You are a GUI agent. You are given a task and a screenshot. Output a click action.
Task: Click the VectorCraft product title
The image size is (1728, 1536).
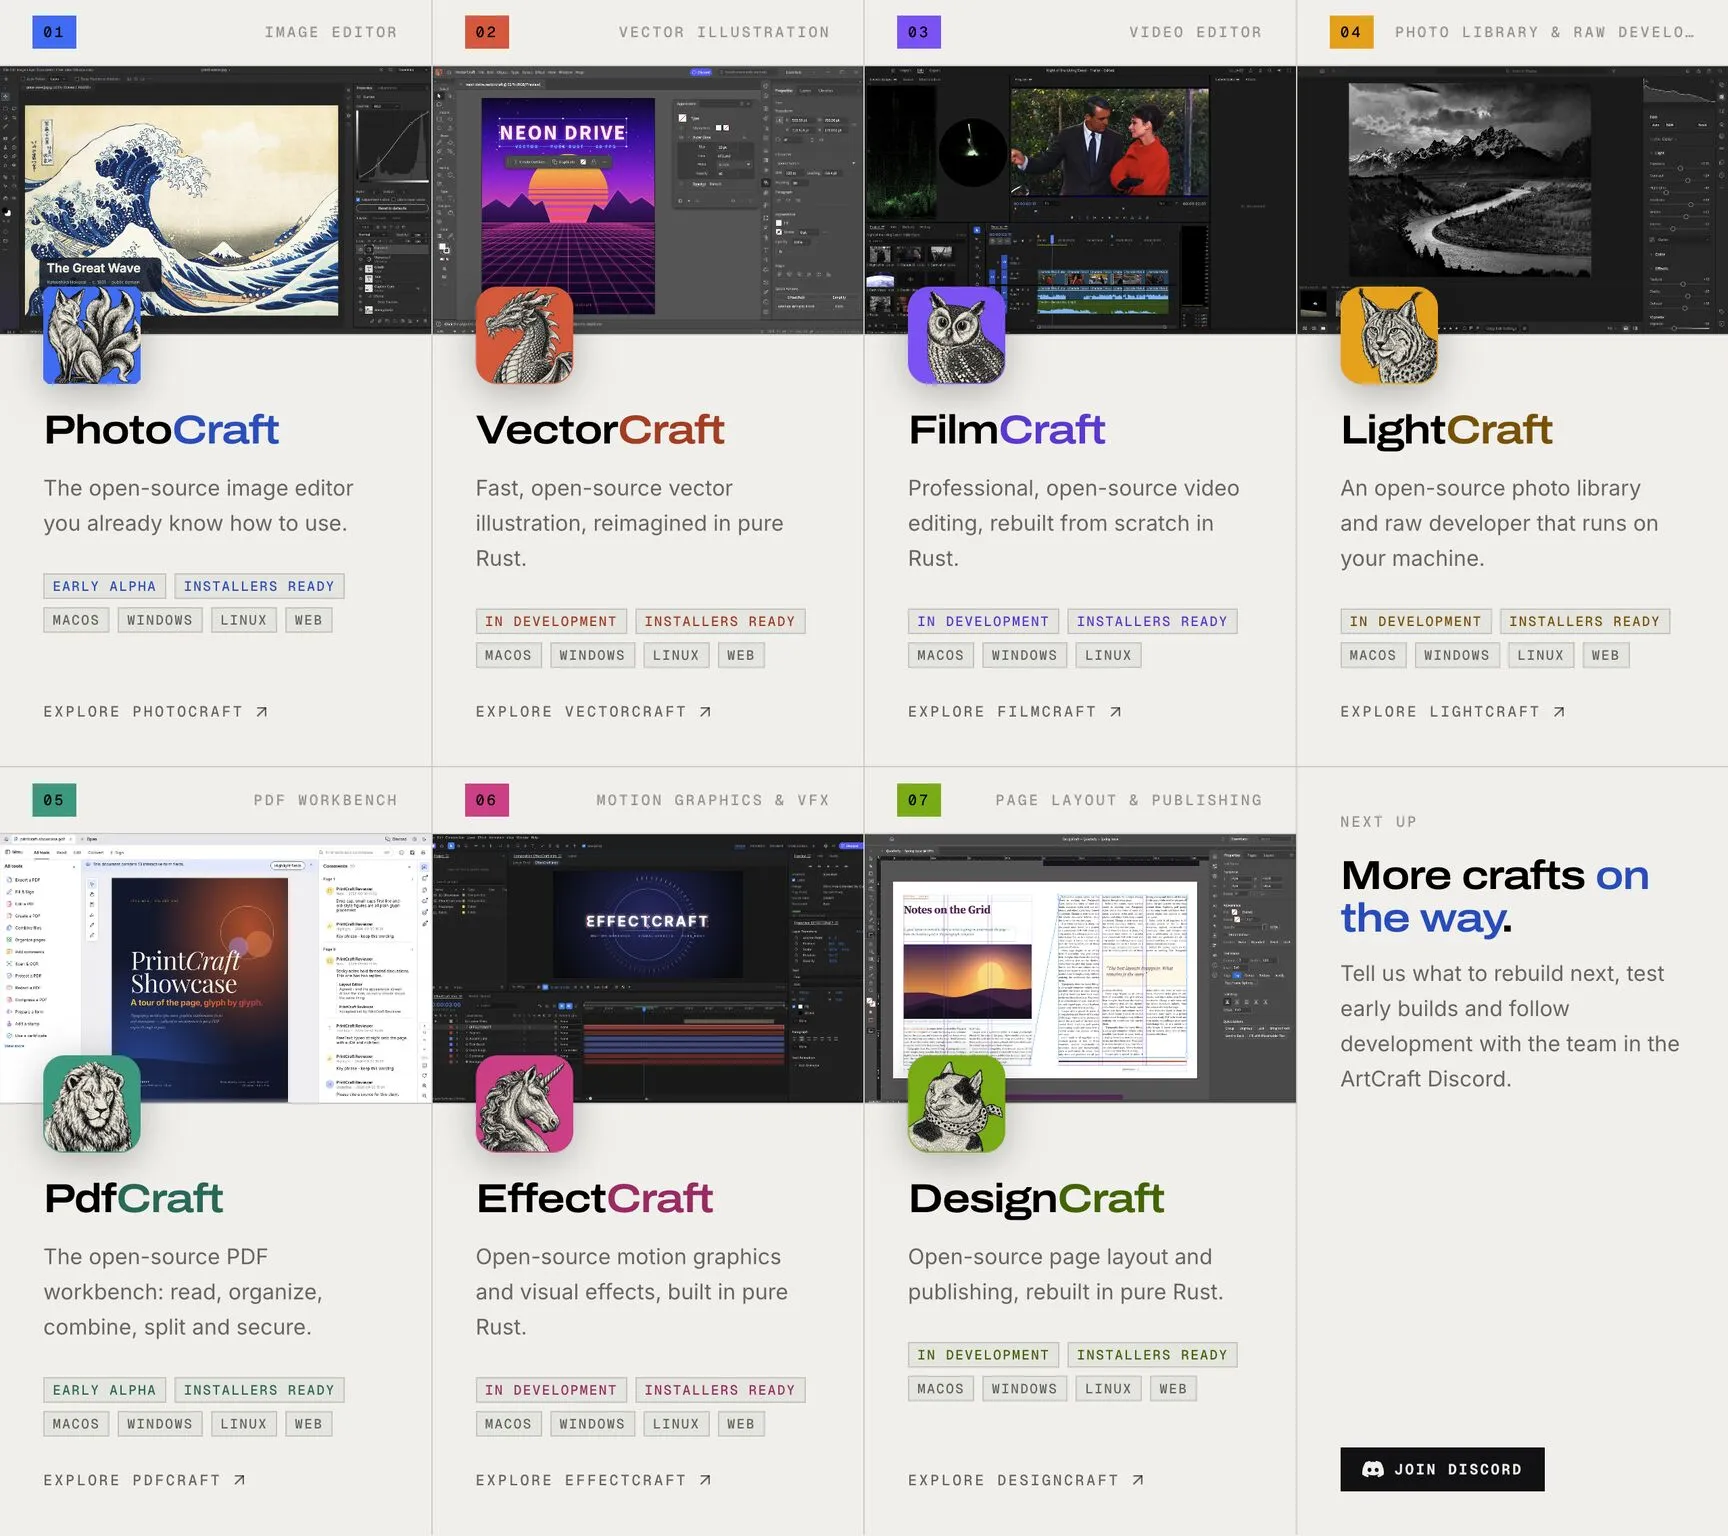pyautogui.click(x=600, y=430)
